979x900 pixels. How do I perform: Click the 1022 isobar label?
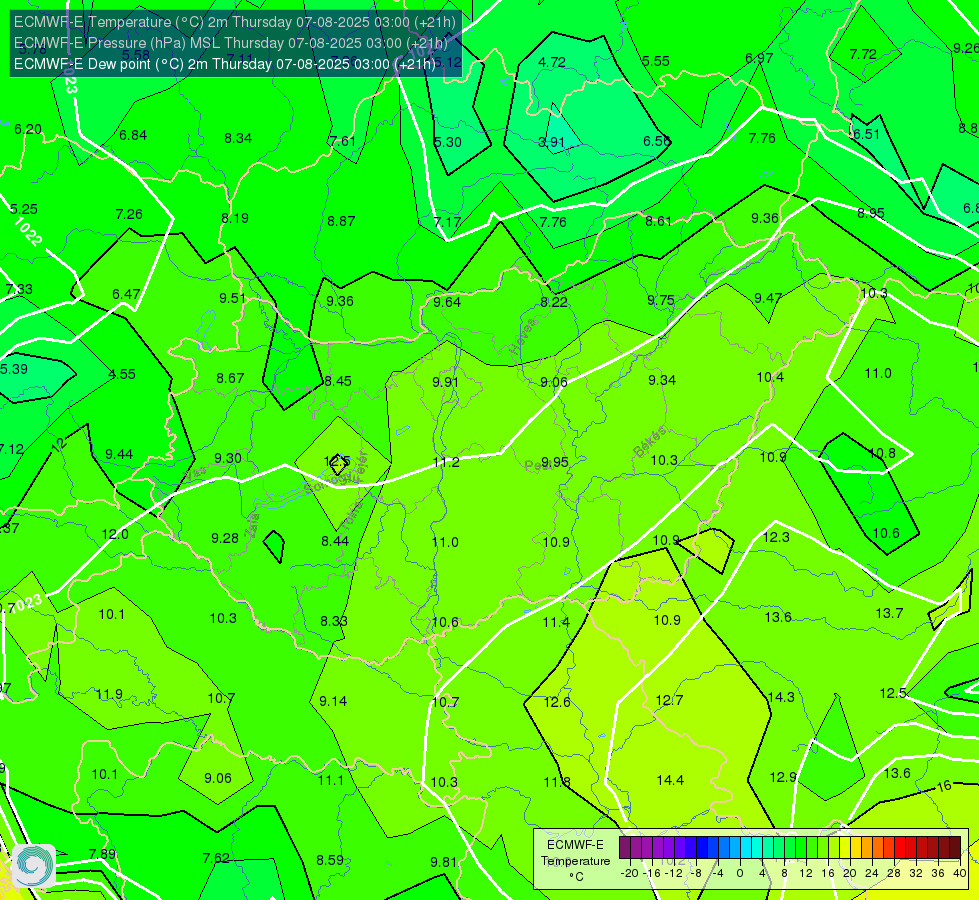28,232
